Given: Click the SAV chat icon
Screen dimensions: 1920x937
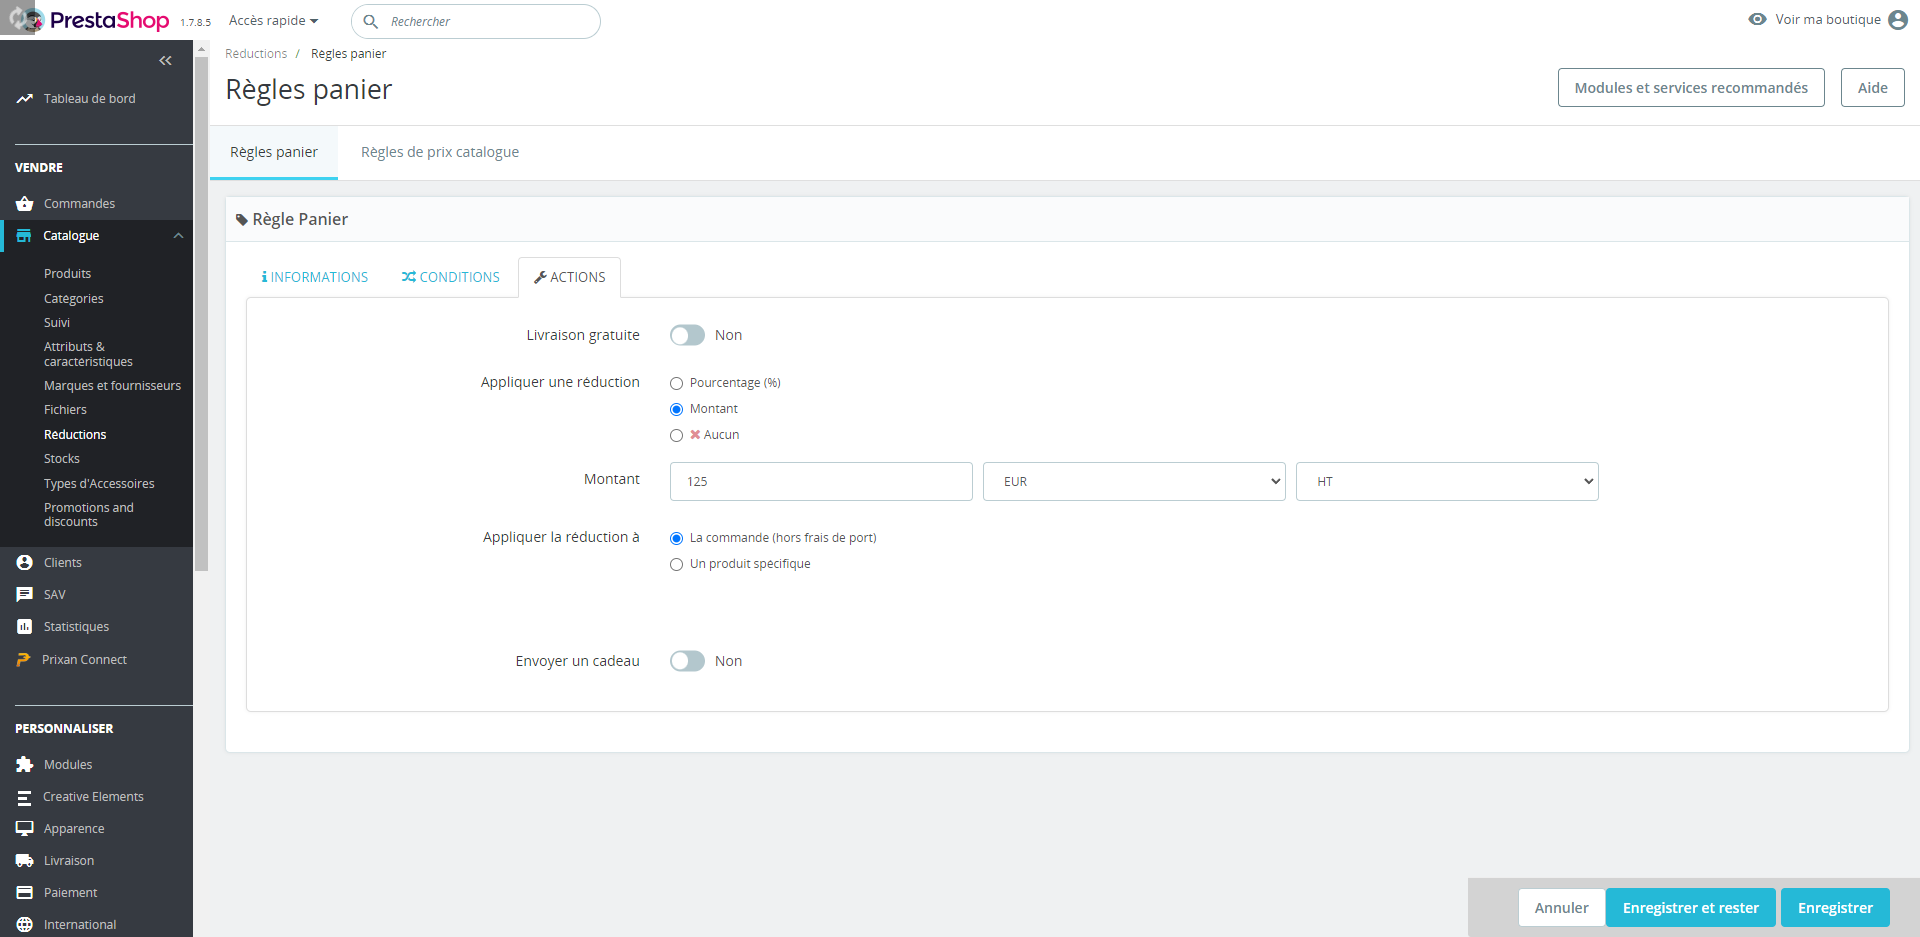Looking at the screenshot, I should 25,595.
